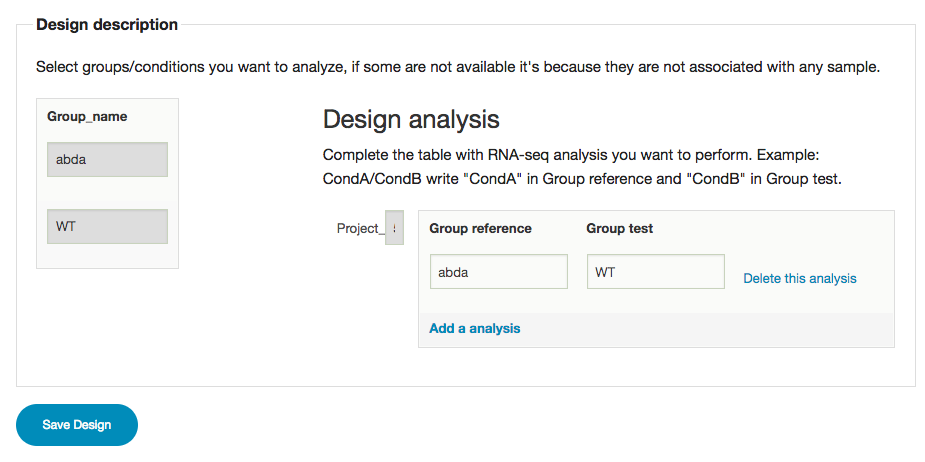
Task: Edit the Group test field containing WT
Action: 655,271
